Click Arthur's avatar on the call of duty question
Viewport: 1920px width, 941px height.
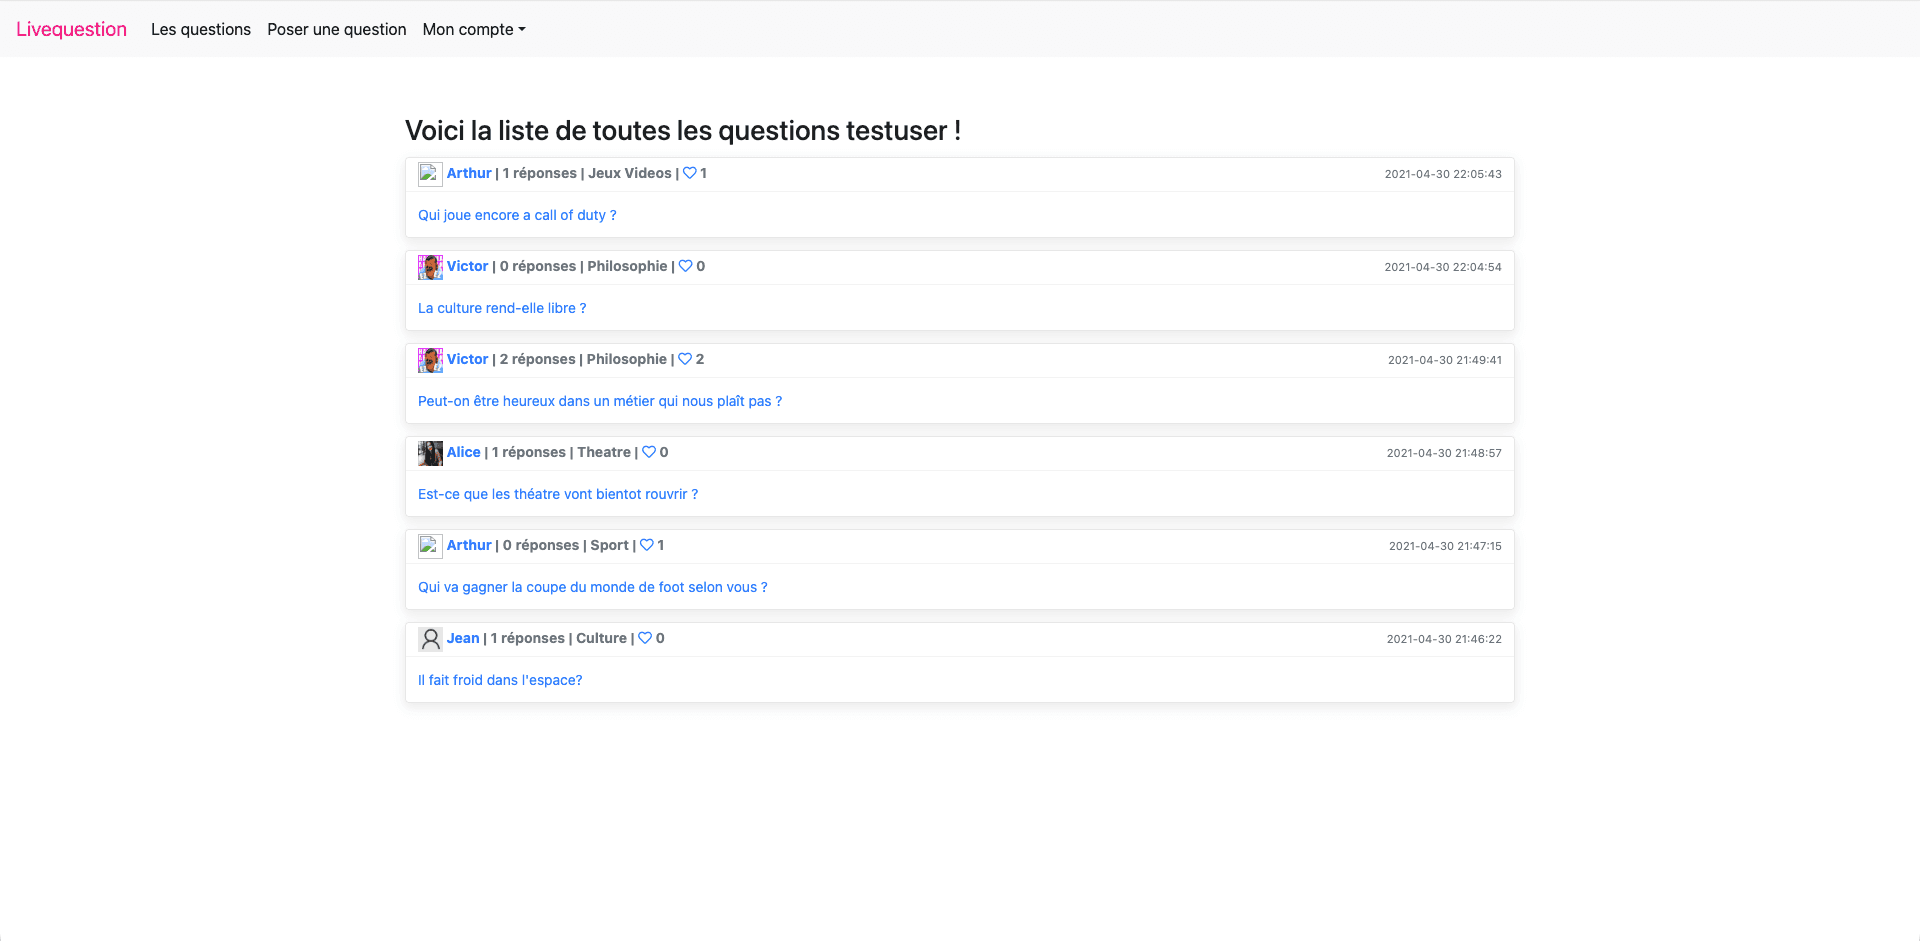430,173
